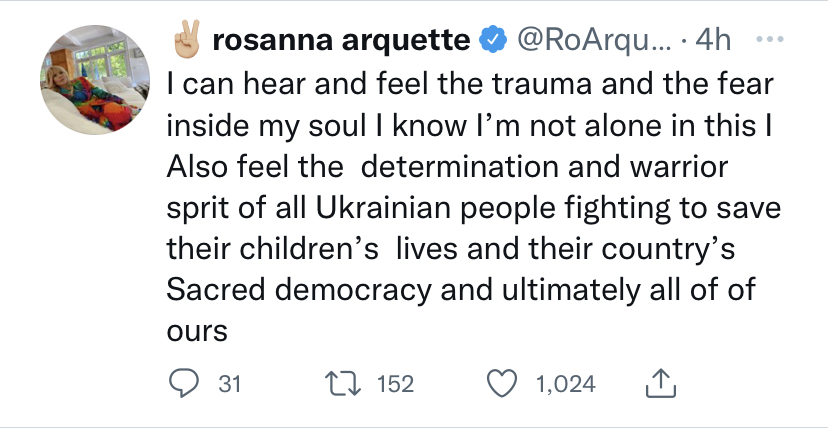Click the retweet count 152
Image resolution: width=828 pixels, height=437 pixels.
point(395,384)
